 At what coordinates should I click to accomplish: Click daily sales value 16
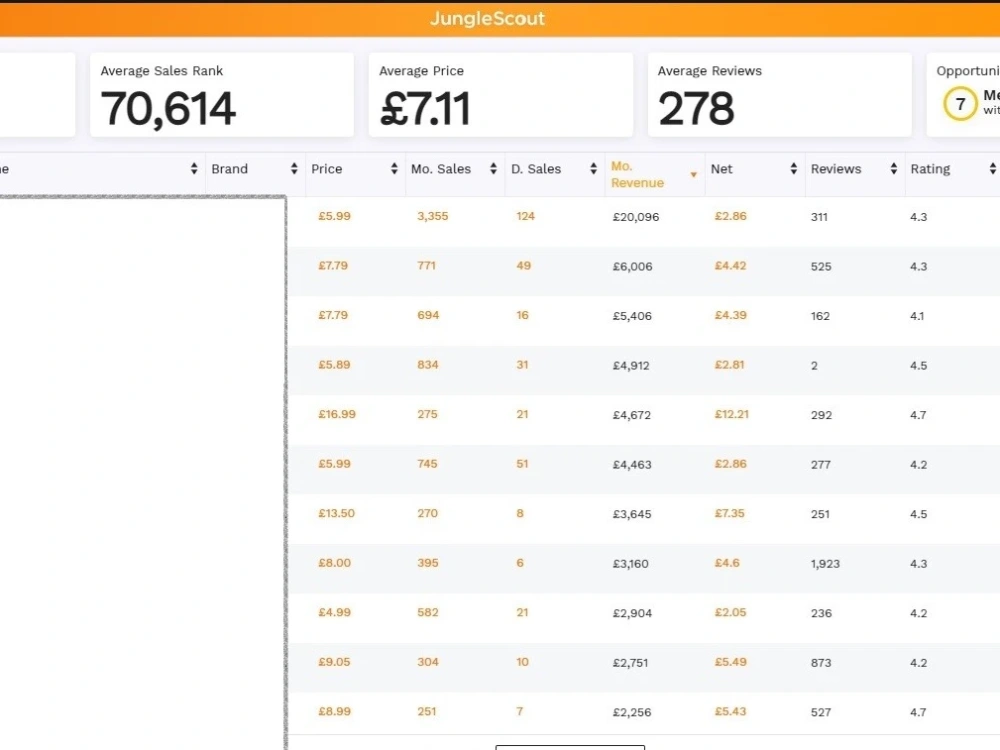tap(522, 315)
